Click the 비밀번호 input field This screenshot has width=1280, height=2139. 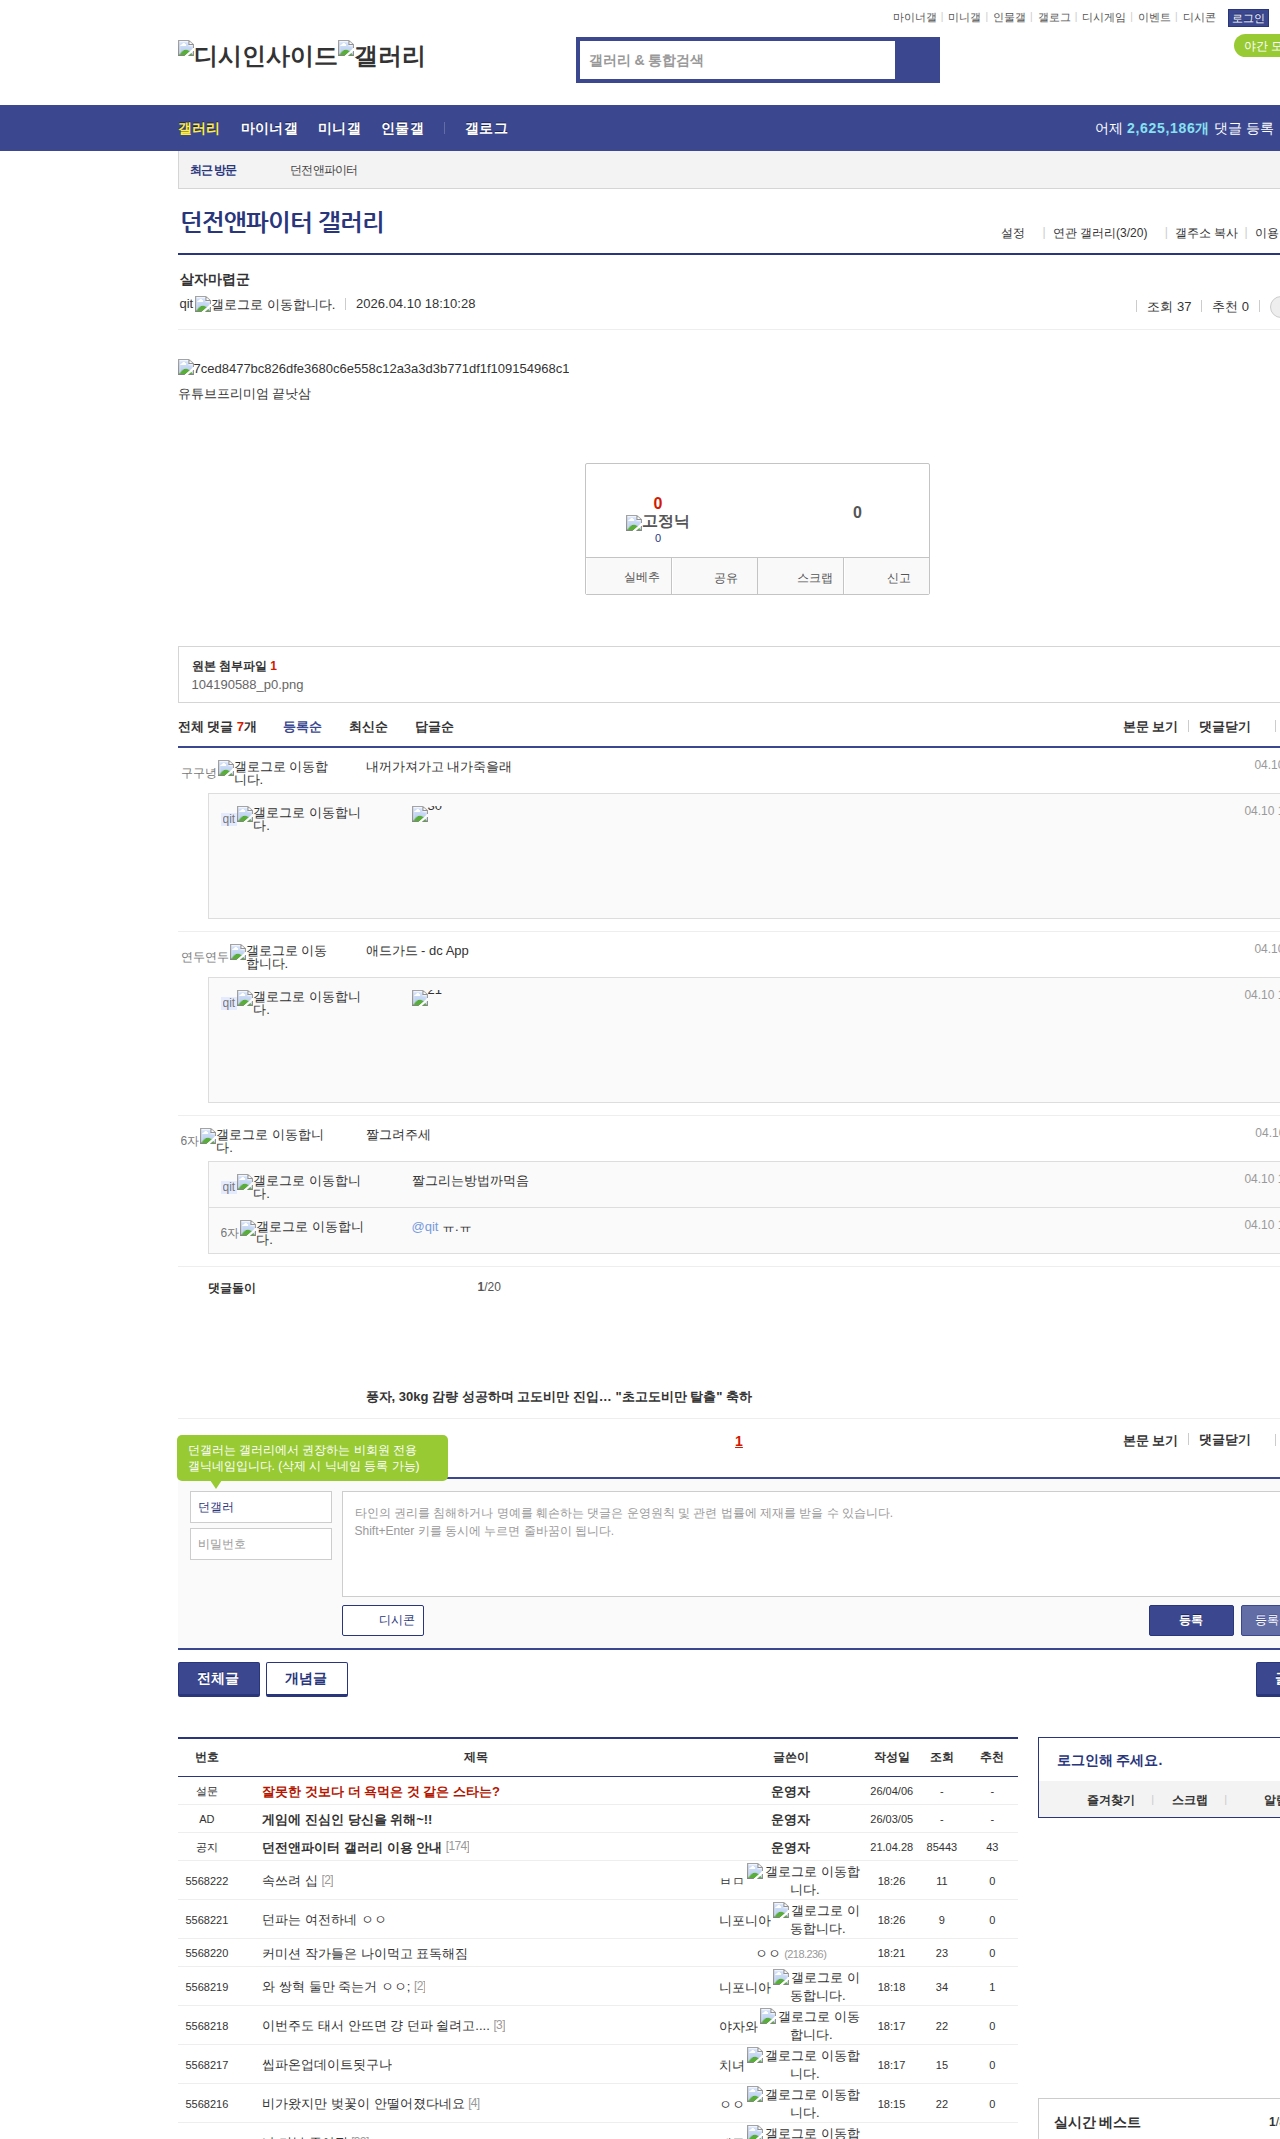coord(261,1544)
